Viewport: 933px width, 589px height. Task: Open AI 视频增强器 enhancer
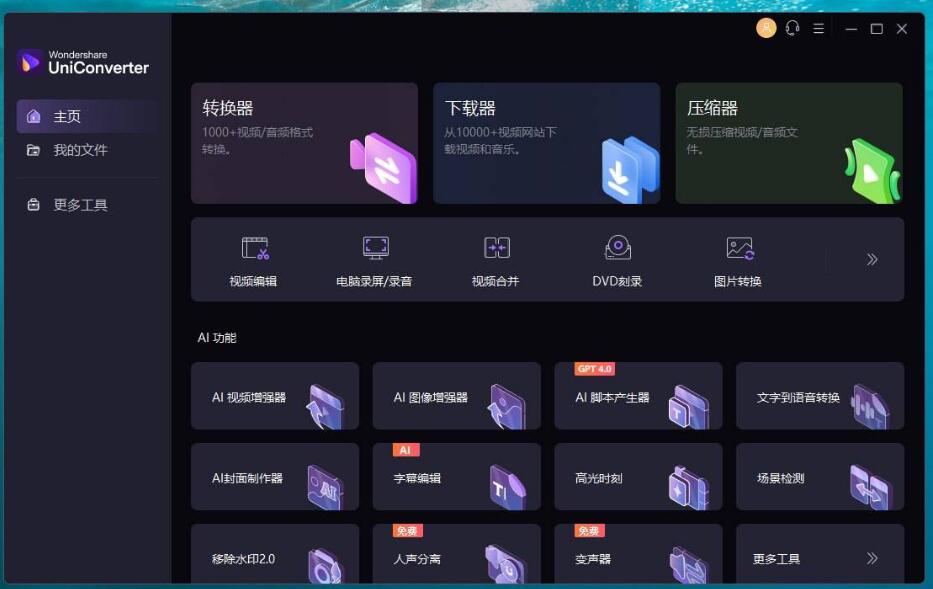(274, 396)
